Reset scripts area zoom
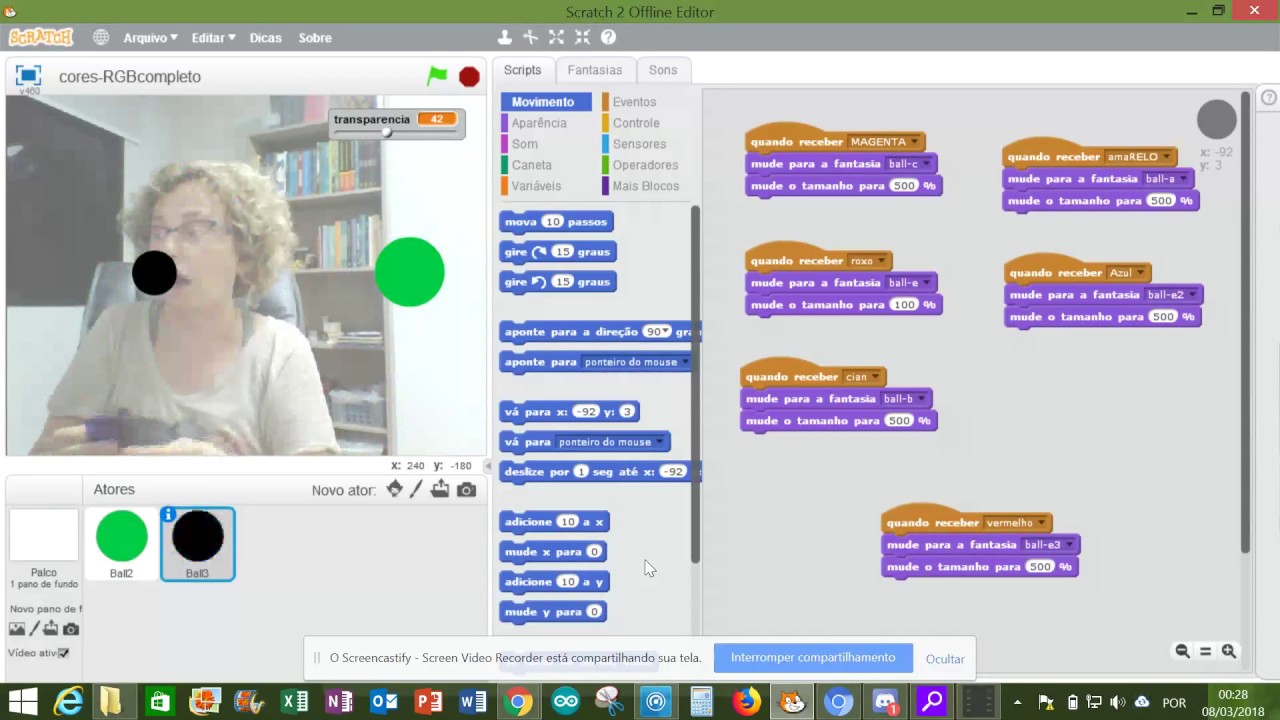The image size is (1280, 720). tap(1205, 651)
